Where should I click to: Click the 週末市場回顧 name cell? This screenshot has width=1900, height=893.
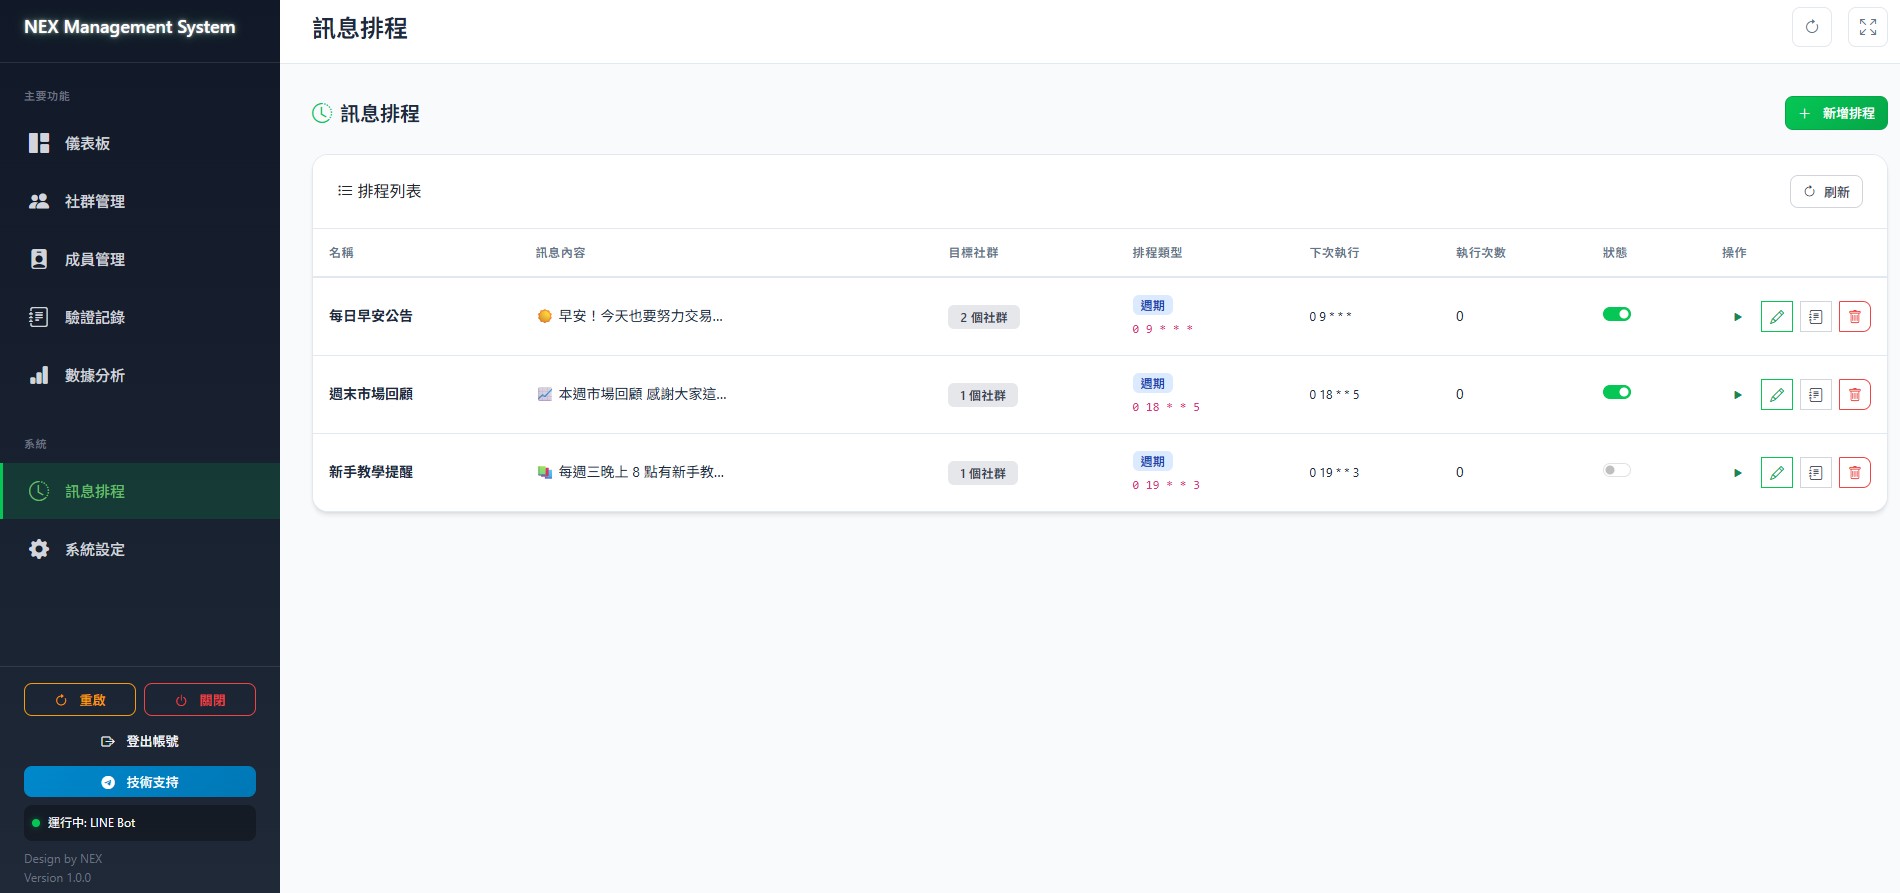pyautogui.click(x=371, y=394)
